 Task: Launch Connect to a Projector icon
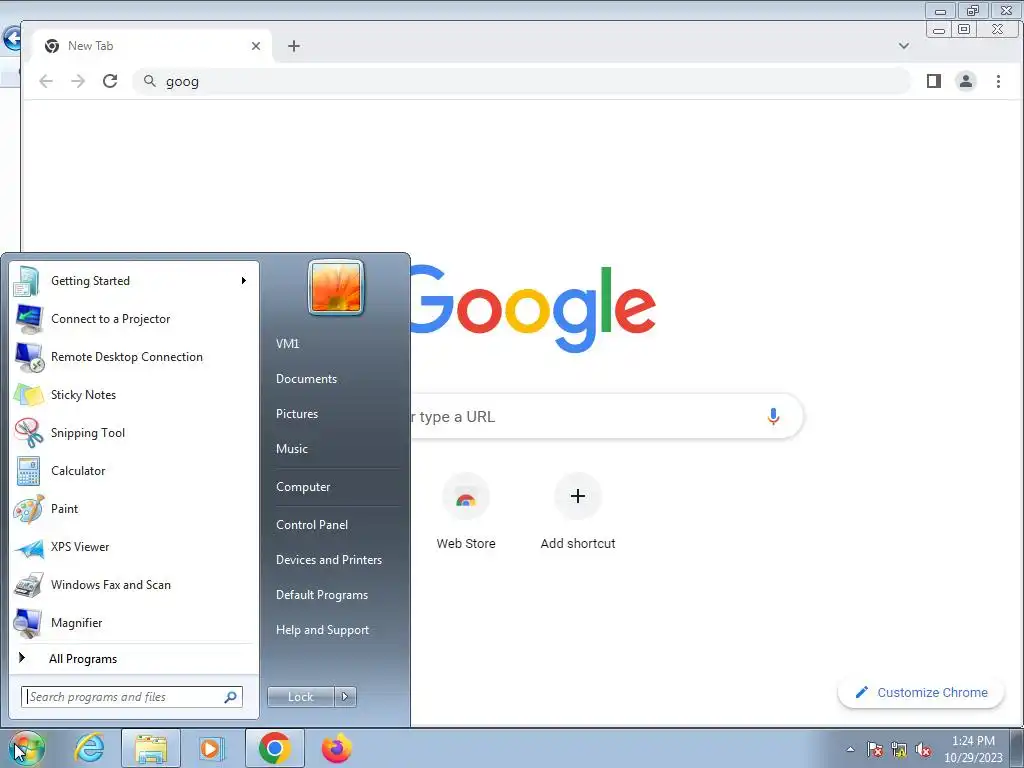27,319
